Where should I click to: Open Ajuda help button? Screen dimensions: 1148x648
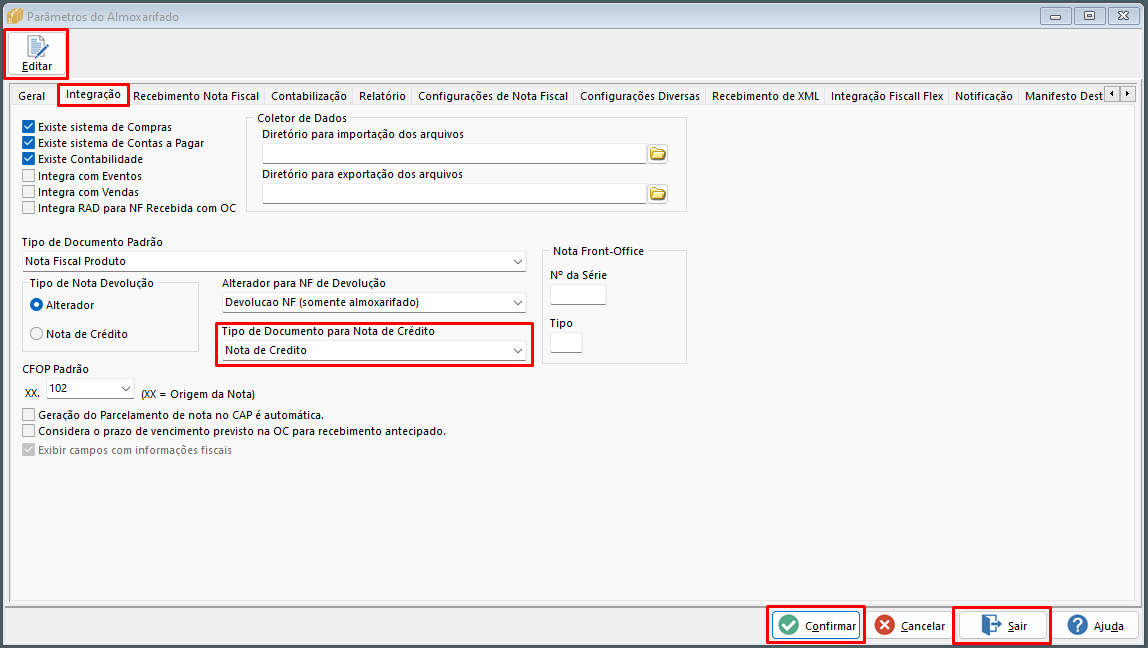1096,625
